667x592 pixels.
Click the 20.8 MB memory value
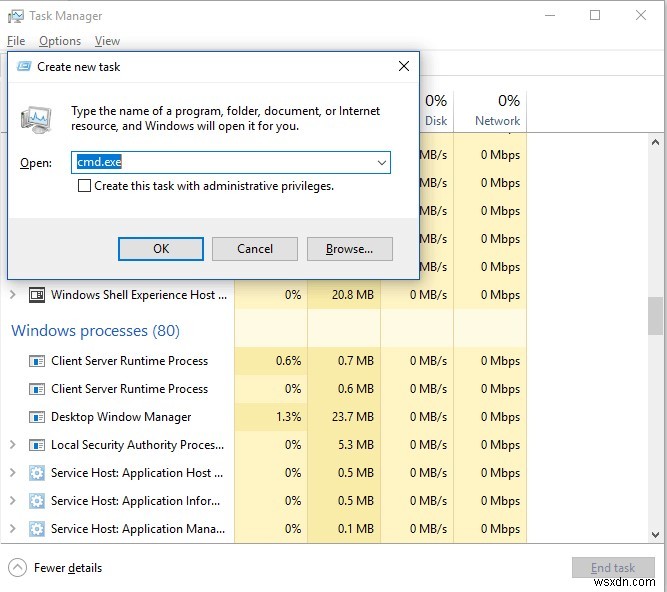[x=353, y=295]
